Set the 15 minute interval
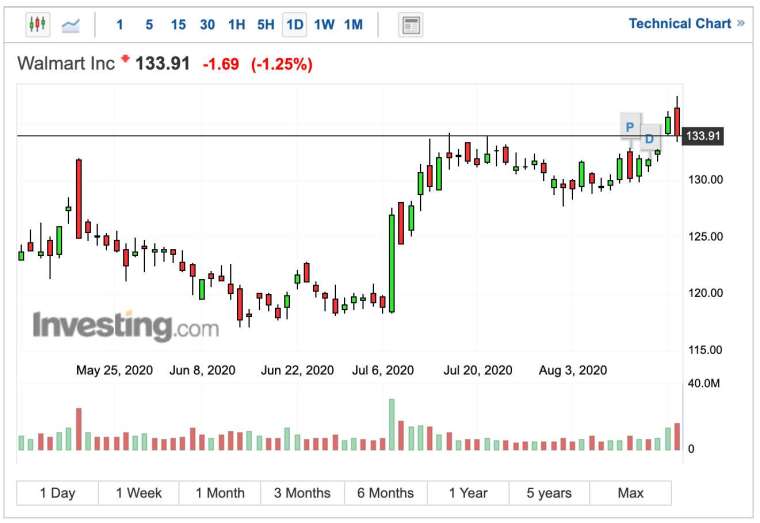 pyautogui.click(x=178, y=24)
